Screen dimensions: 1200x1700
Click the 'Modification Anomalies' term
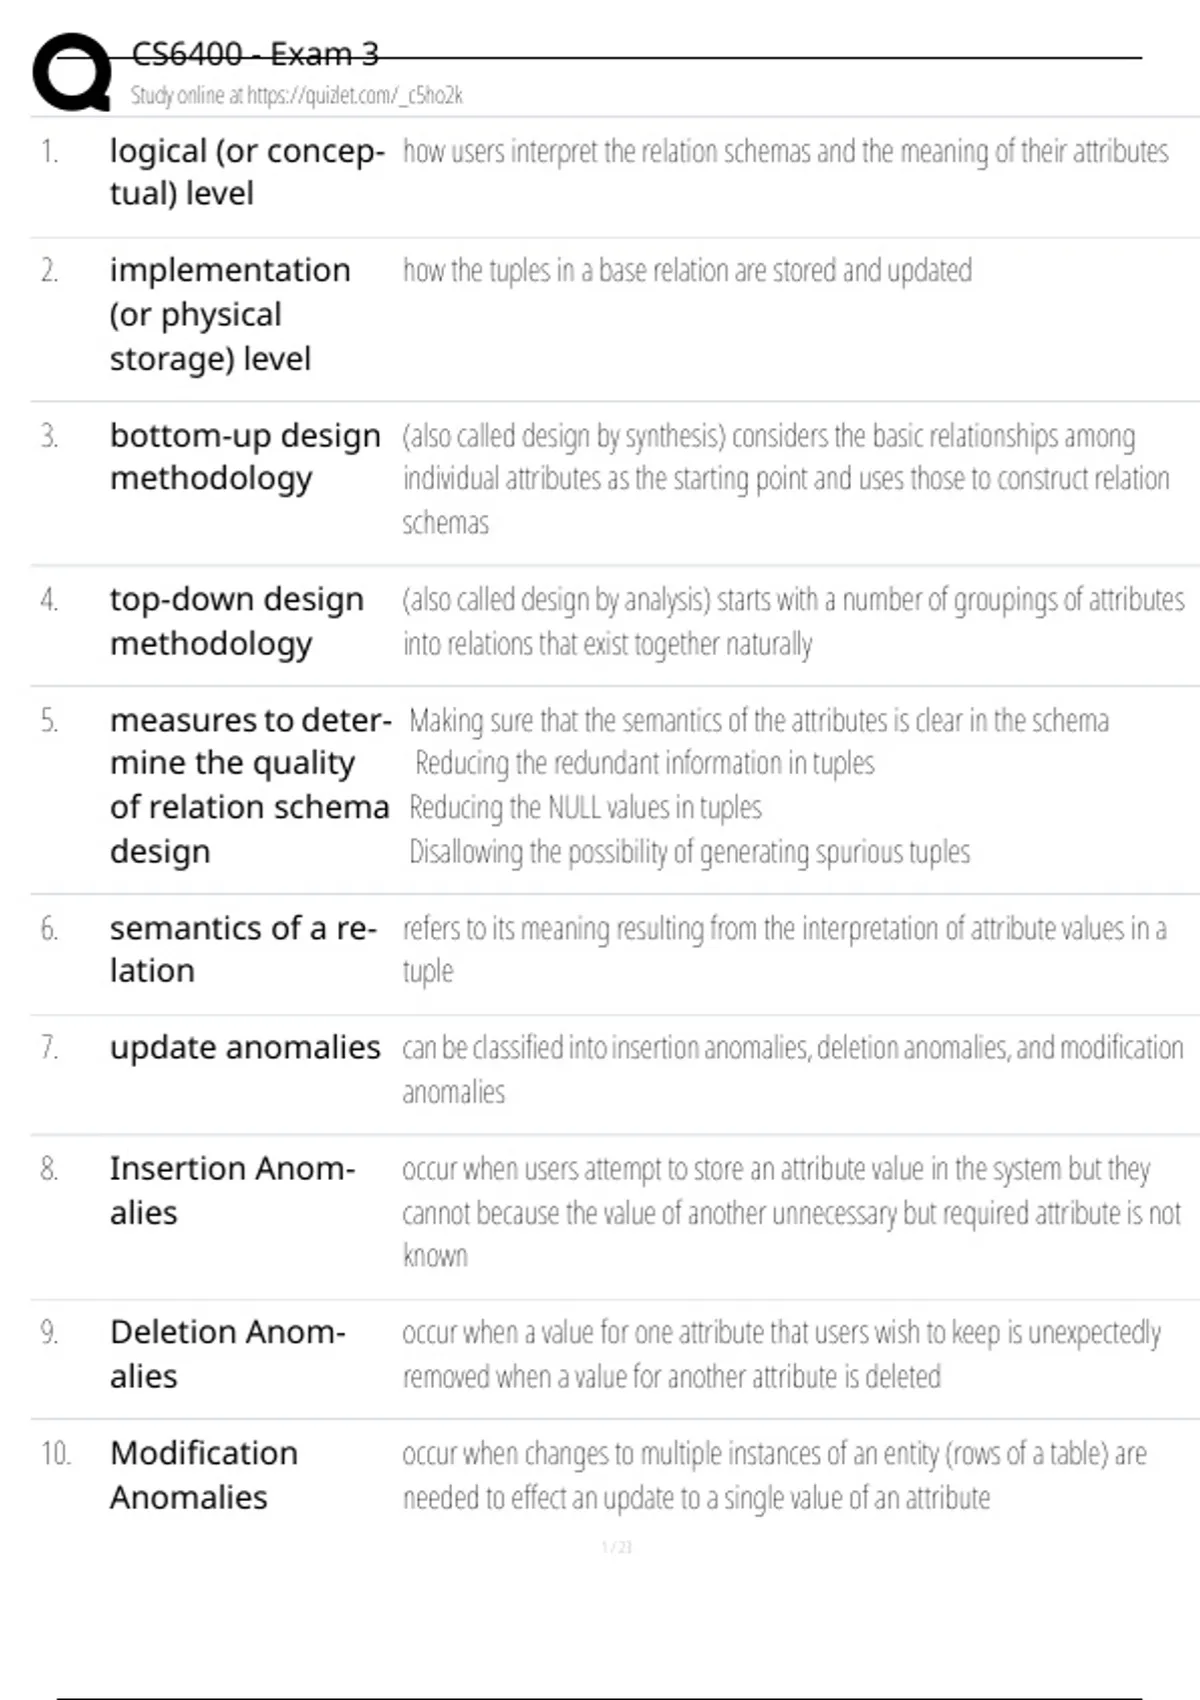[204, 1475]
